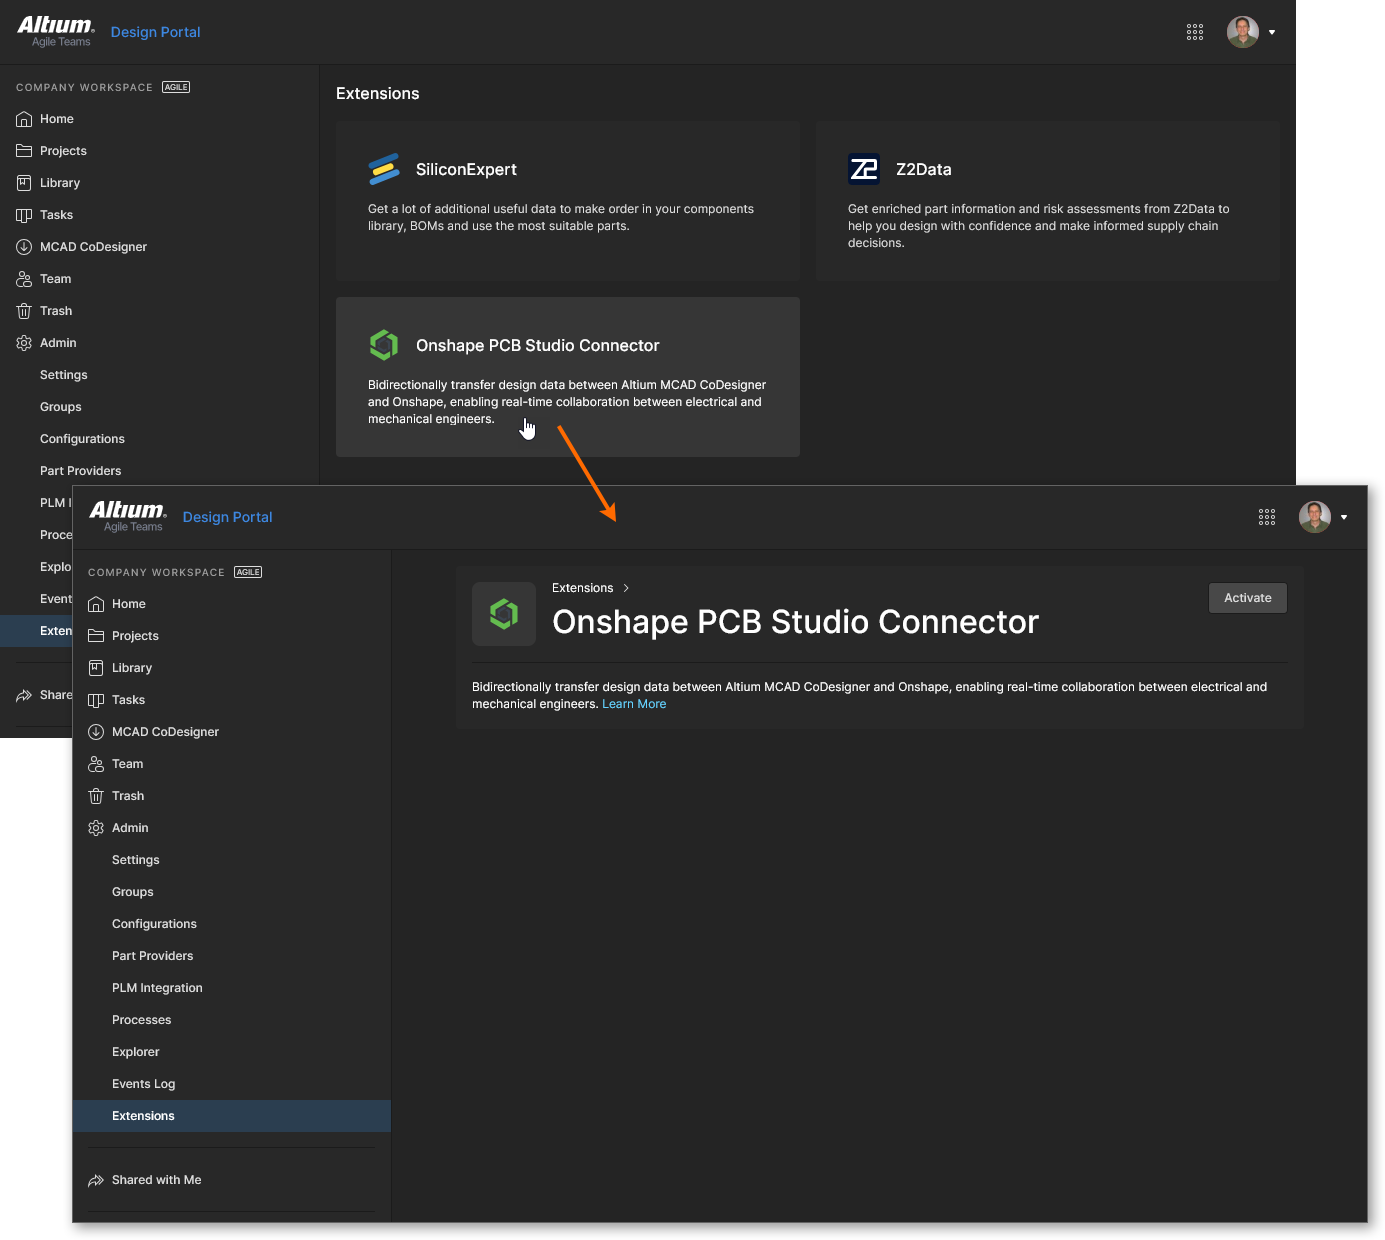Click the large Onshape logo on the detail page
The height and width of the screenshot is (1240, 1385).
504,614
